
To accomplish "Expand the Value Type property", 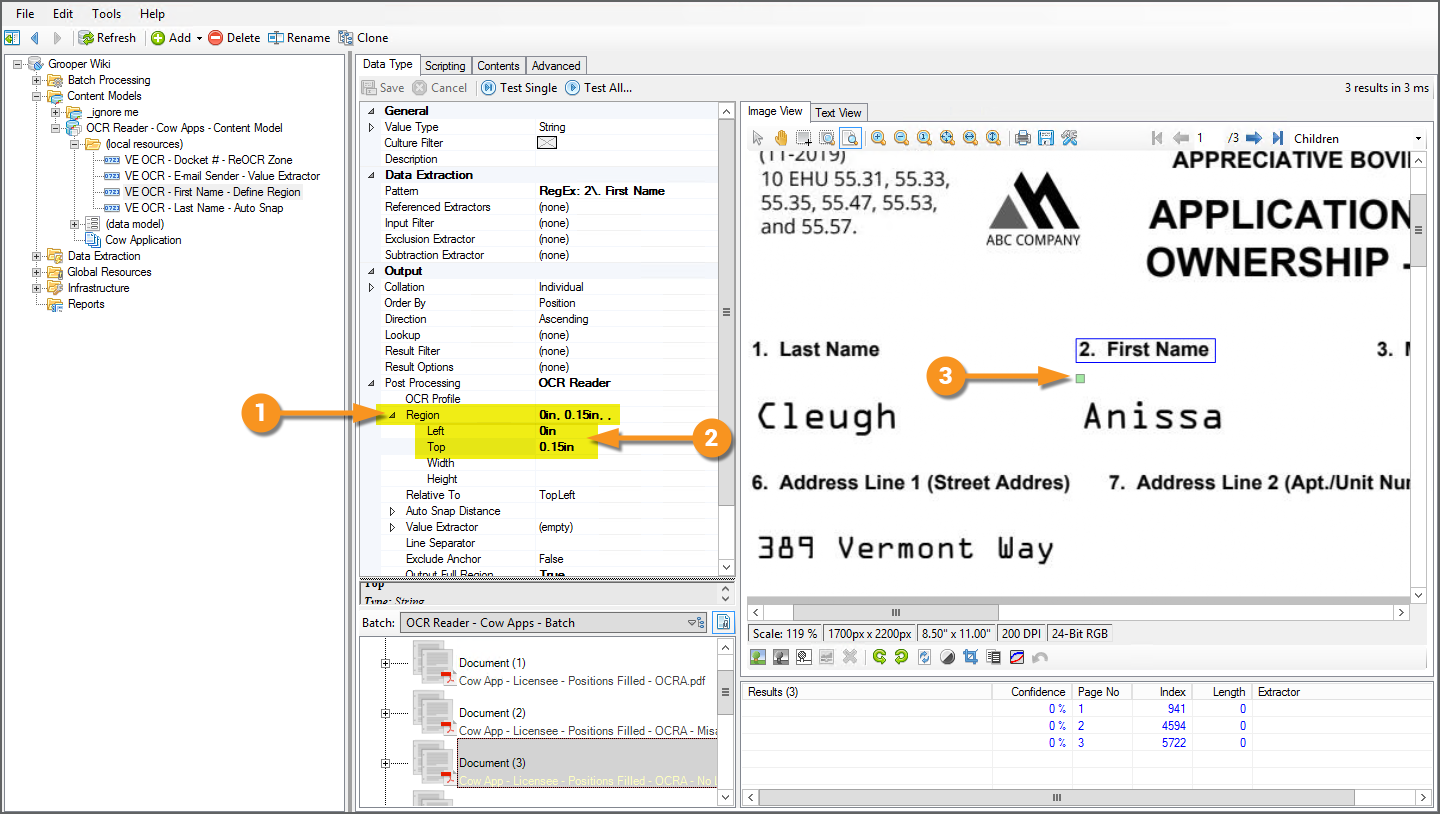I will coord(372,127).
